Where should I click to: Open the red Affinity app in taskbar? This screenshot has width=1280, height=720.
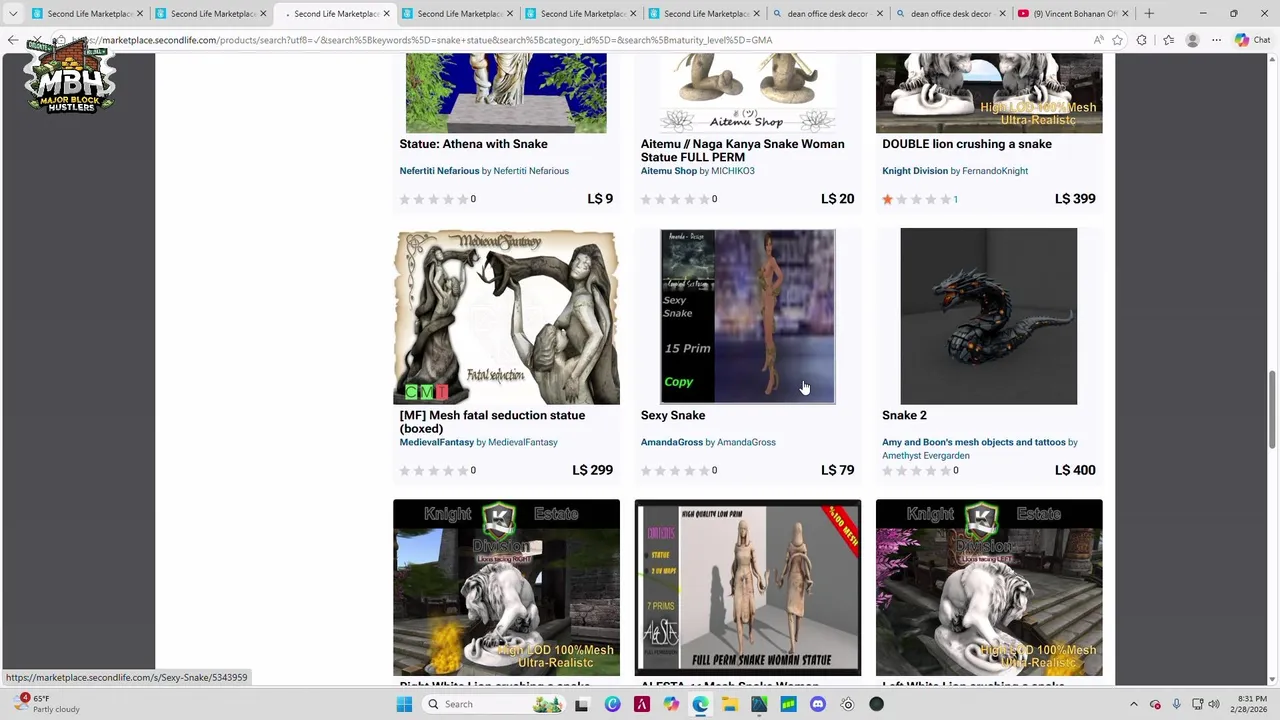(642, 704)
